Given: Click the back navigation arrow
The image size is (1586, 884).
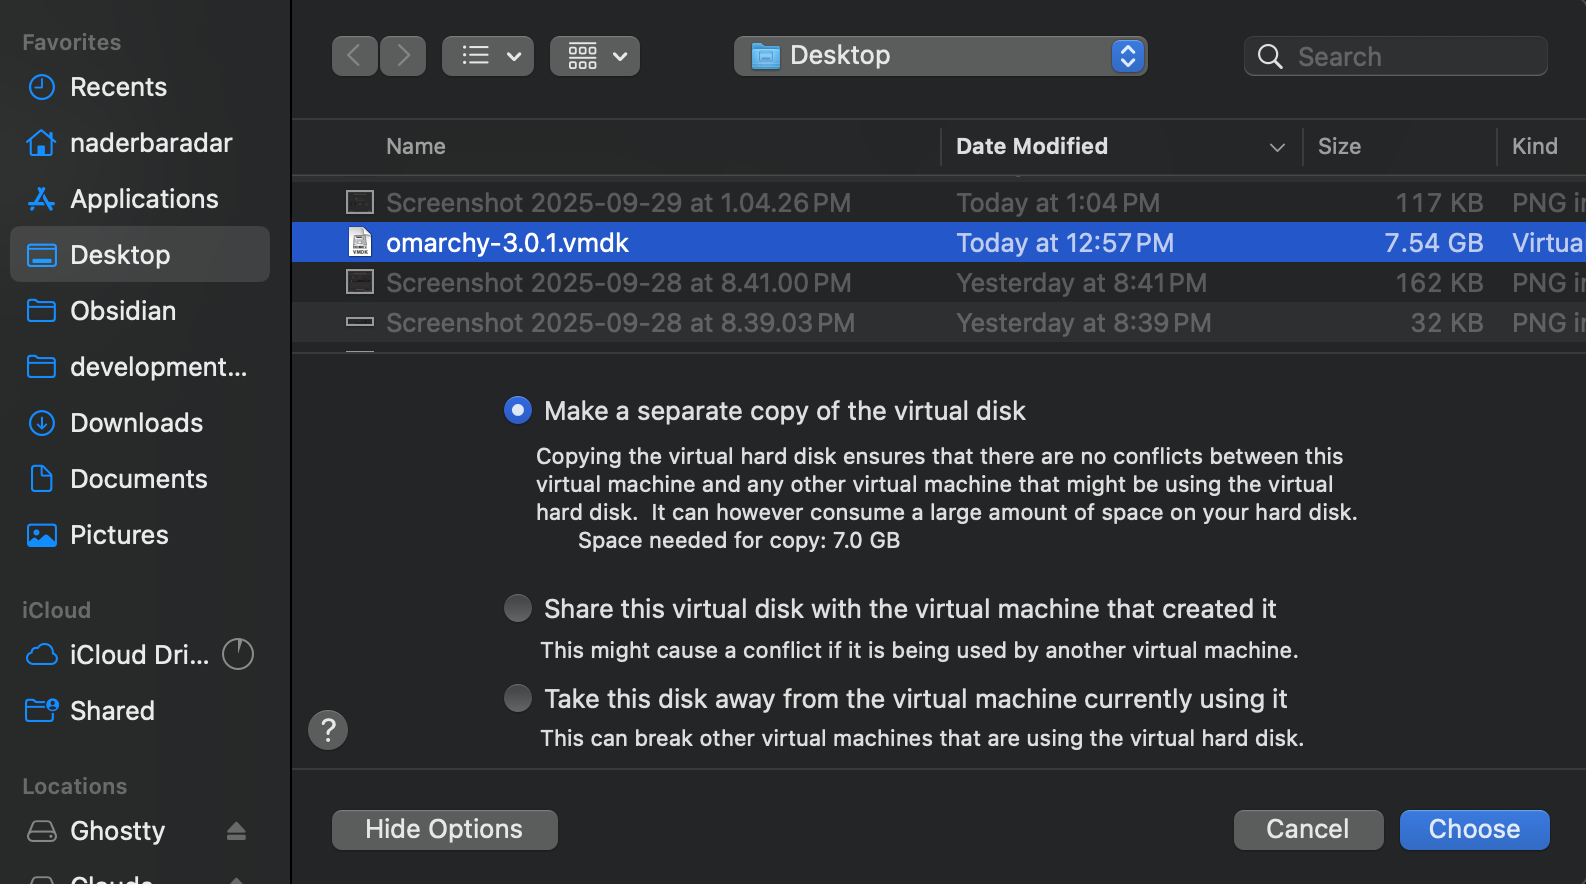Looking at the screenshot, I should click(x=354, y=56).
